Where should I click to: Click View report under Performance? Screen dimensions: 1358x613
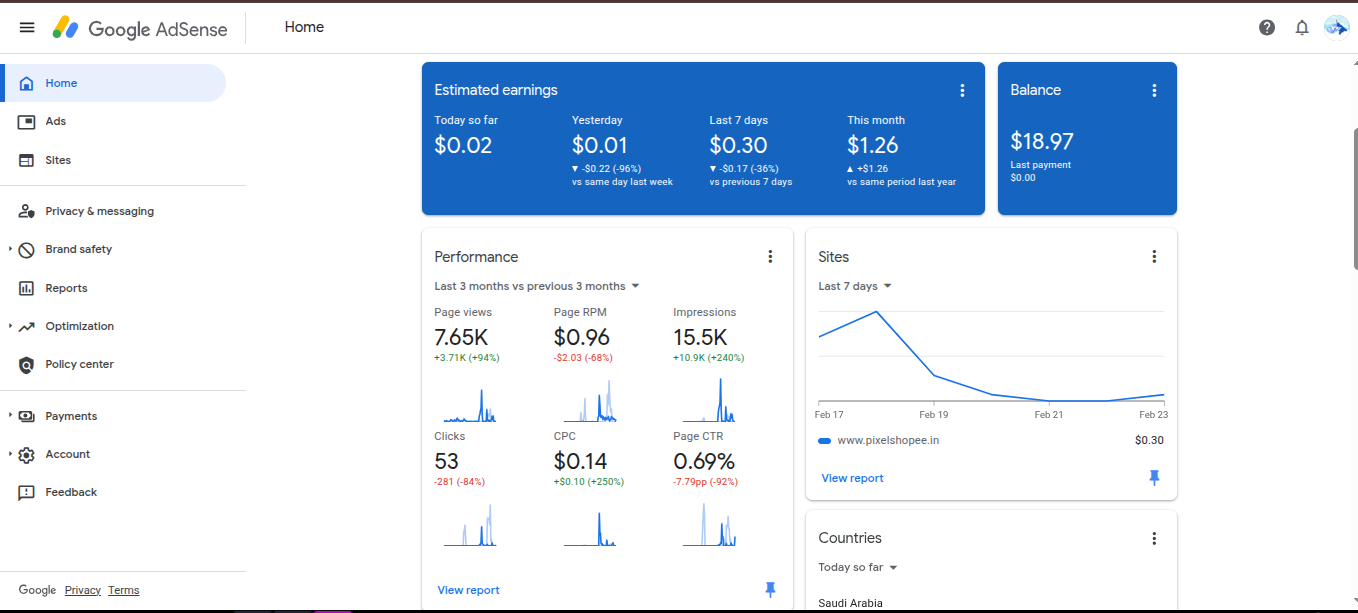tap(468, 590)
